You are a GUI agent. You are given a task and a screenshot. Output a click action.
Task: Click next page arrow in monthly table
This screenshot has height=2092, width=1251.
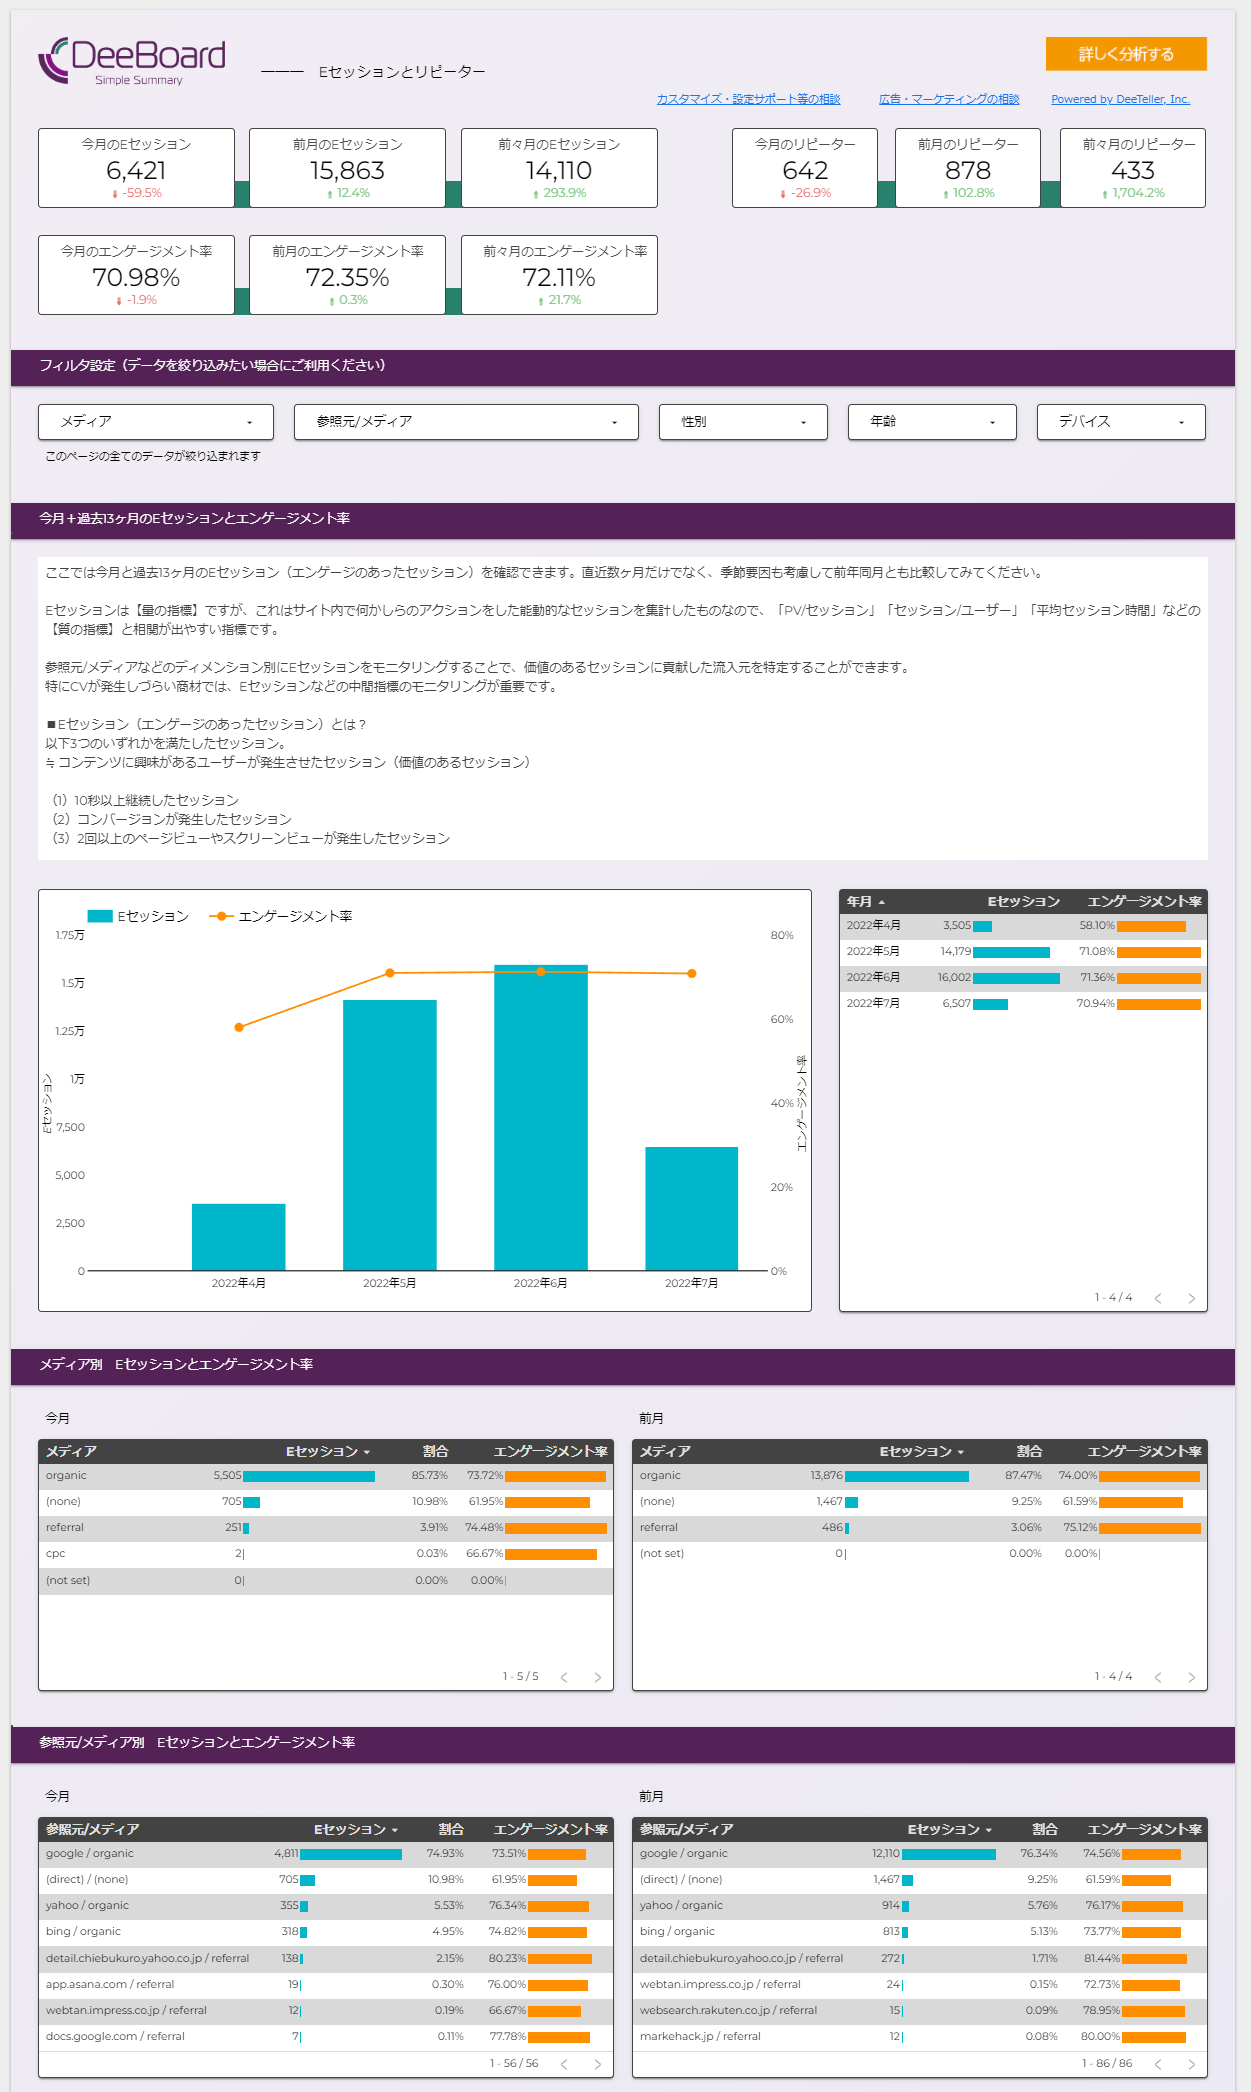[1191, 1298]
